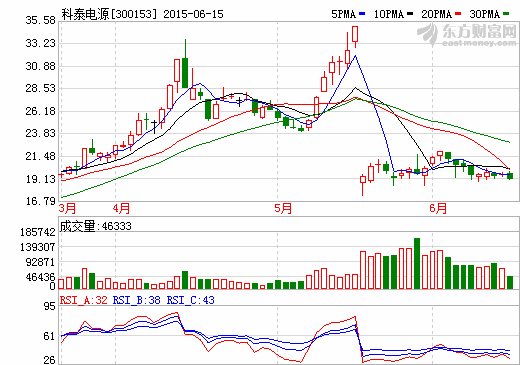Click the 92871 volume axis label
This screenshot has height=365, width=520.
coord(40,262)
